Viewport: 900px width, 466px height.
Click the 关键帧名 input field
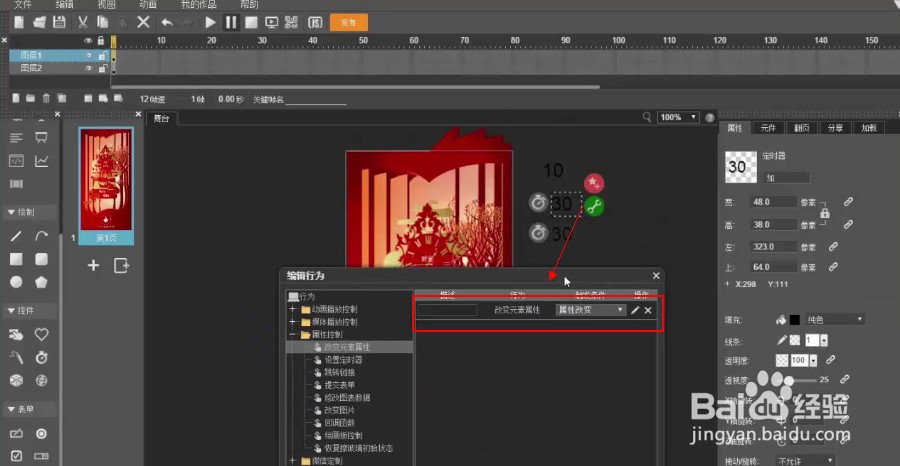tap(316, 99)
